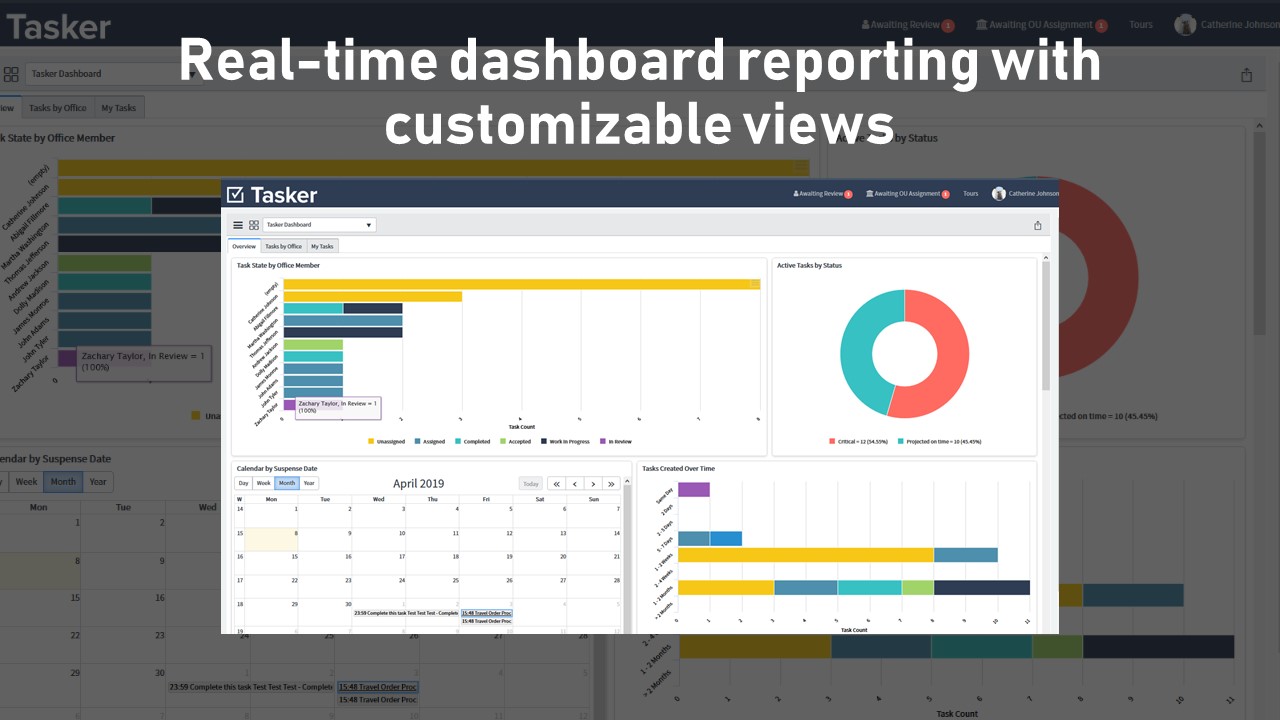Open the chart options menu on Task State bar chart
1280x720 pixels.
(x=755, y=284)
